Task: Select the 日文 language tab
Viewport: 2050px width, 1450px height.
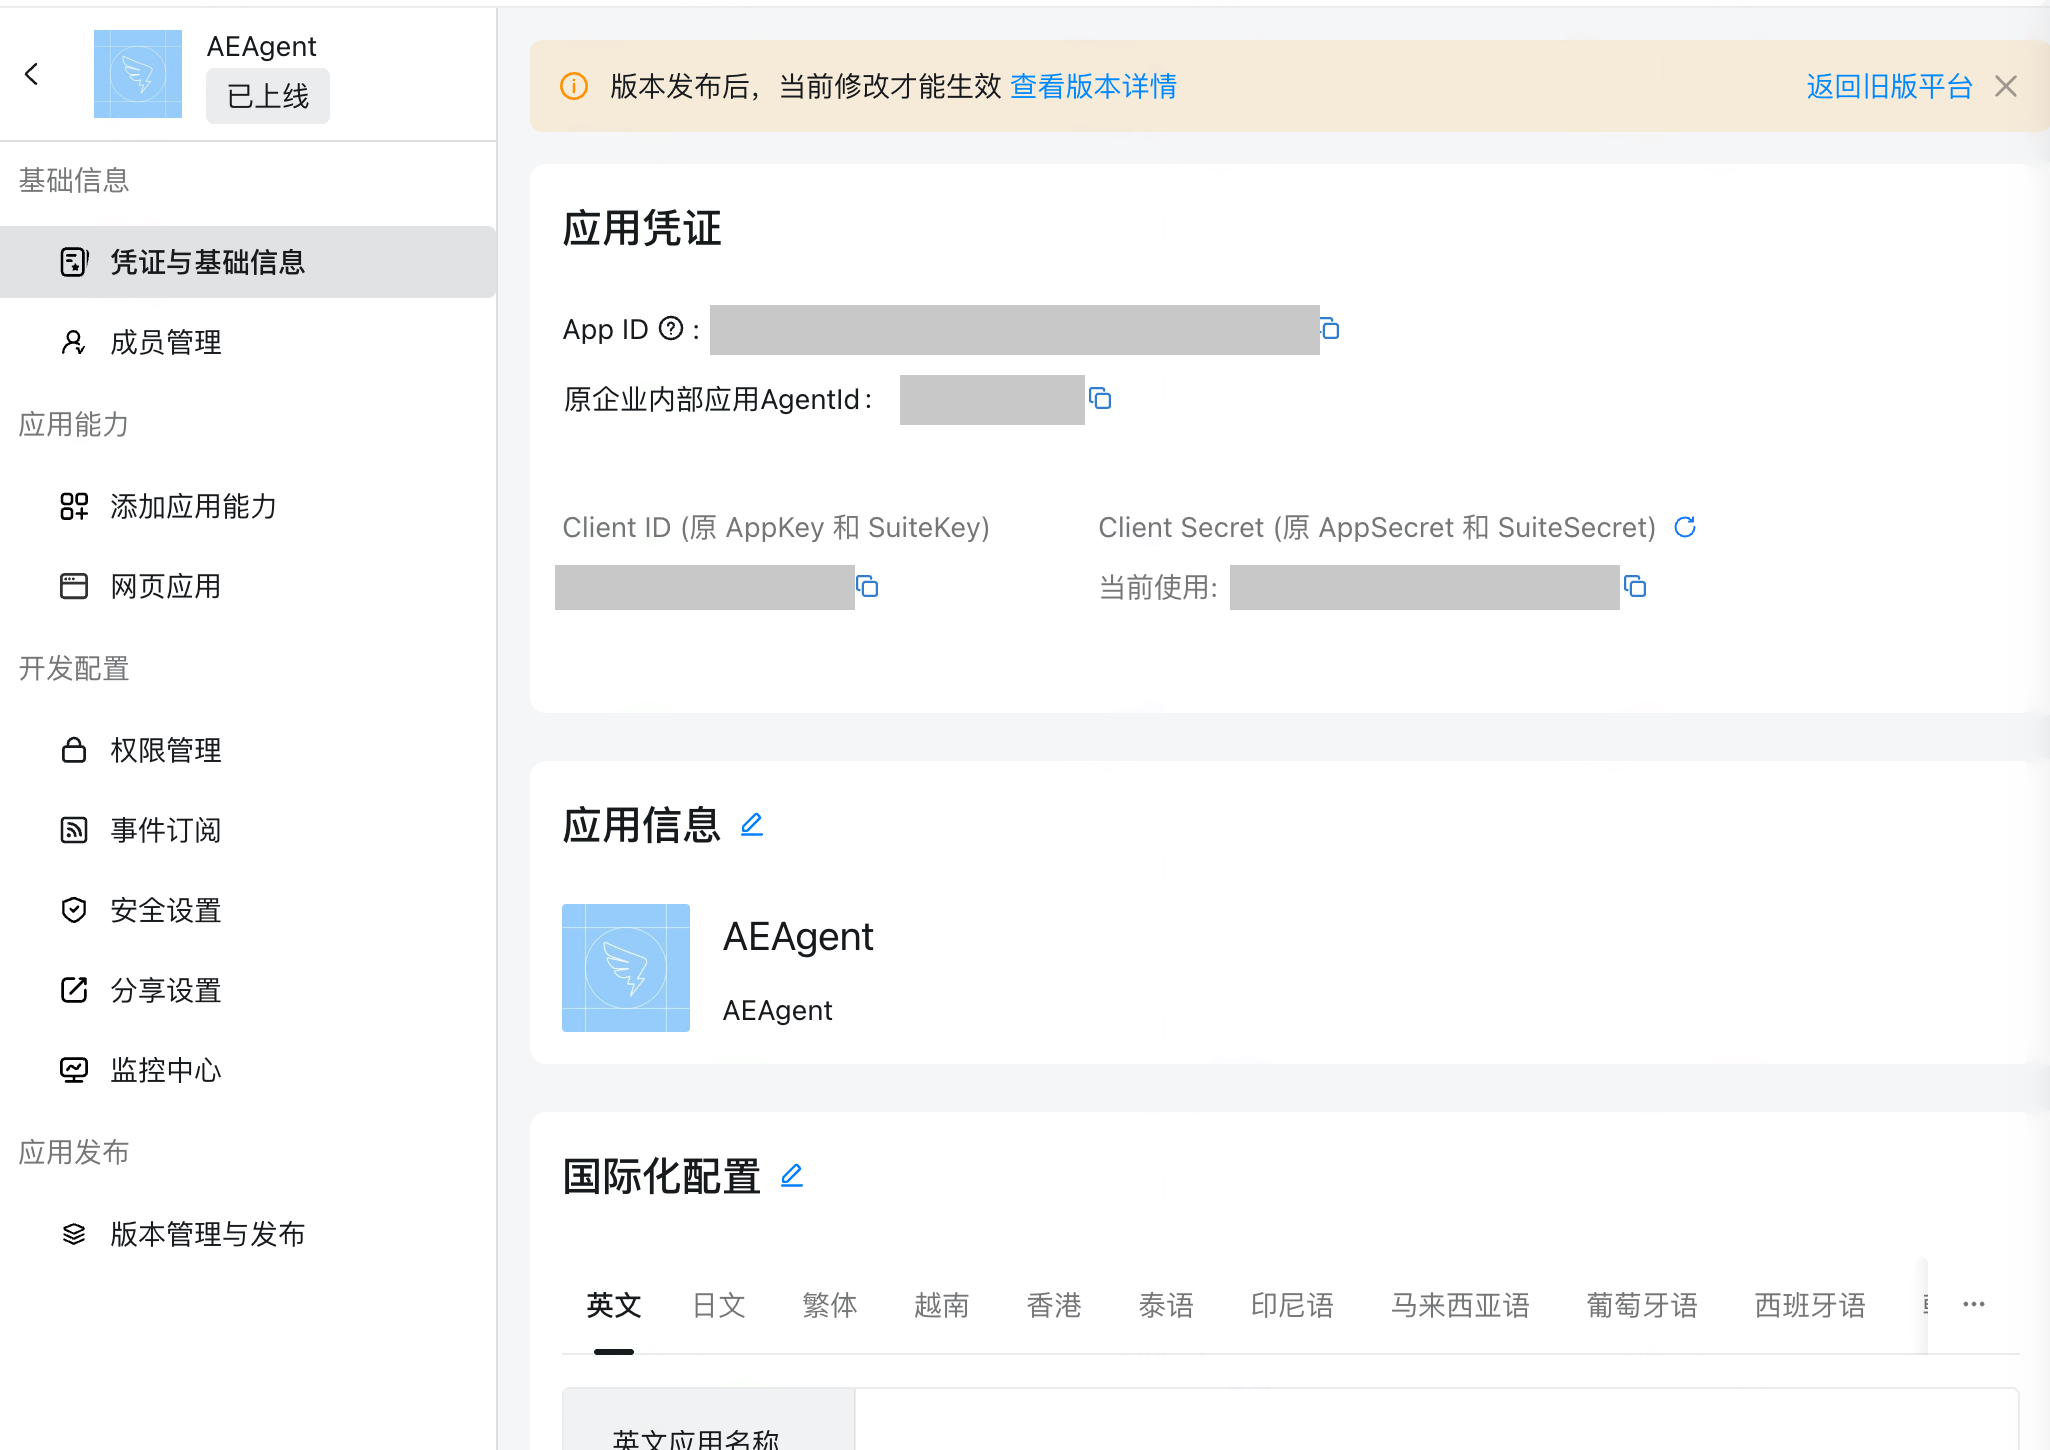Action: [x=719, y=1305]
